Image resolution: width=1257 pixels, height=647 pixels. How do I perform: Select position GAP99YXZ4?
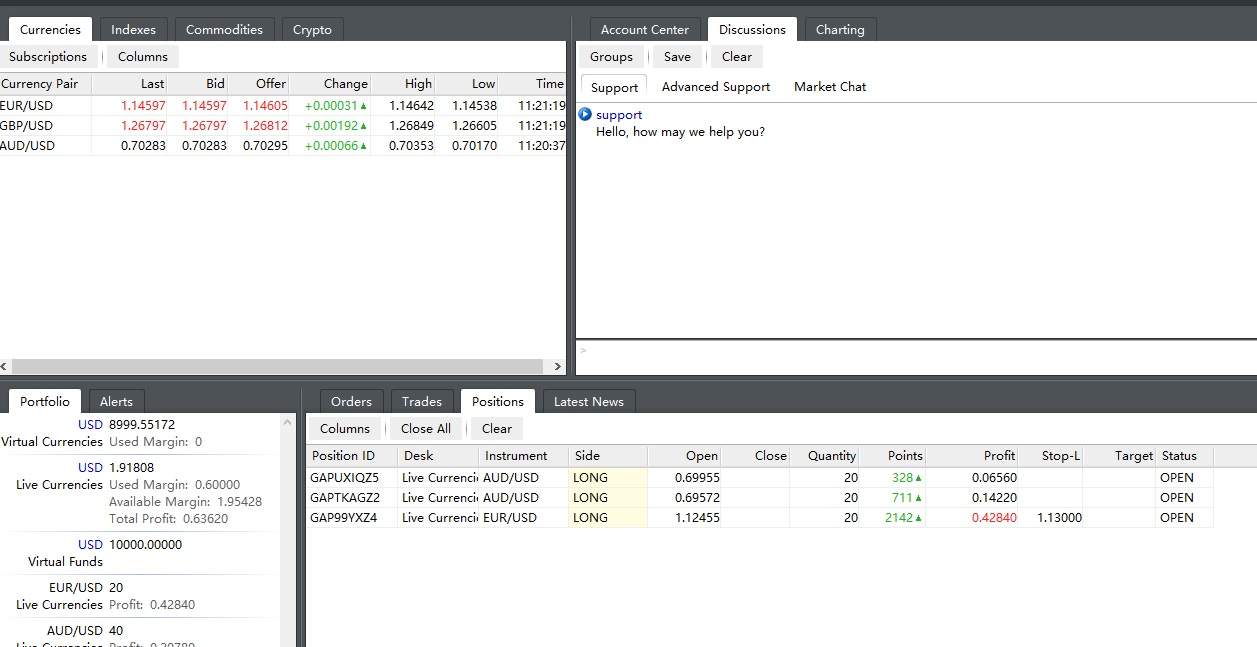760,517
